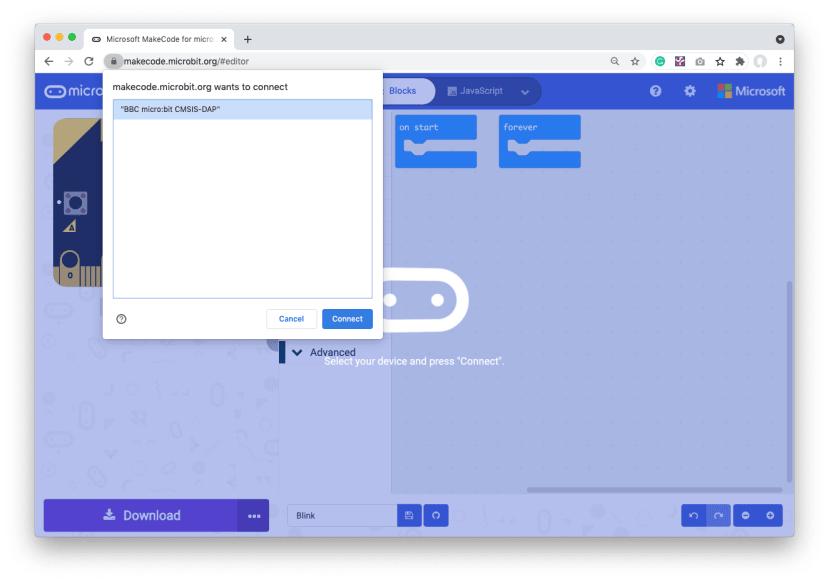Switch to the JavaScript editor tab
This screenshot has height=583, width=829.
[475, 91]
